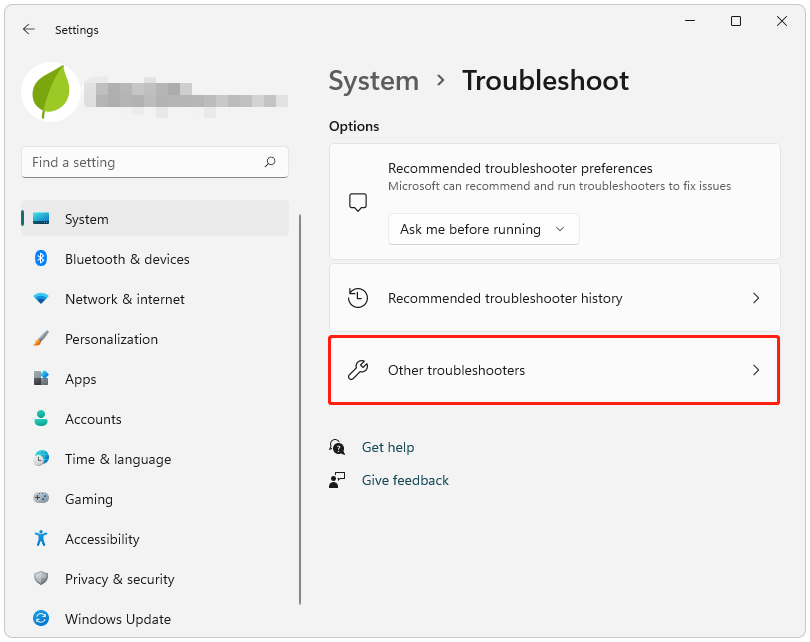Viewport: 810px width, 642px height.
Task: Open Accessibility settings
Action: tap(154, 539)
